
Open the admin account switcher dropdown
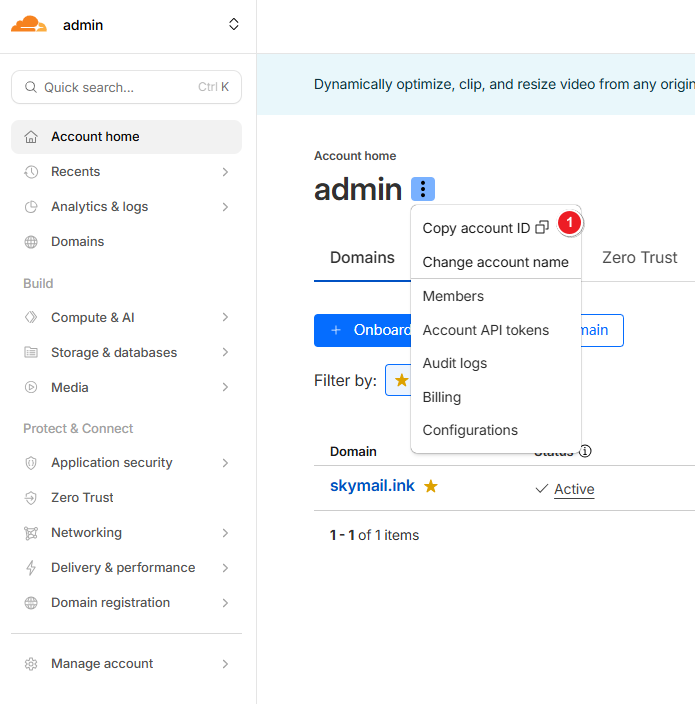click(x=233, y=25)
